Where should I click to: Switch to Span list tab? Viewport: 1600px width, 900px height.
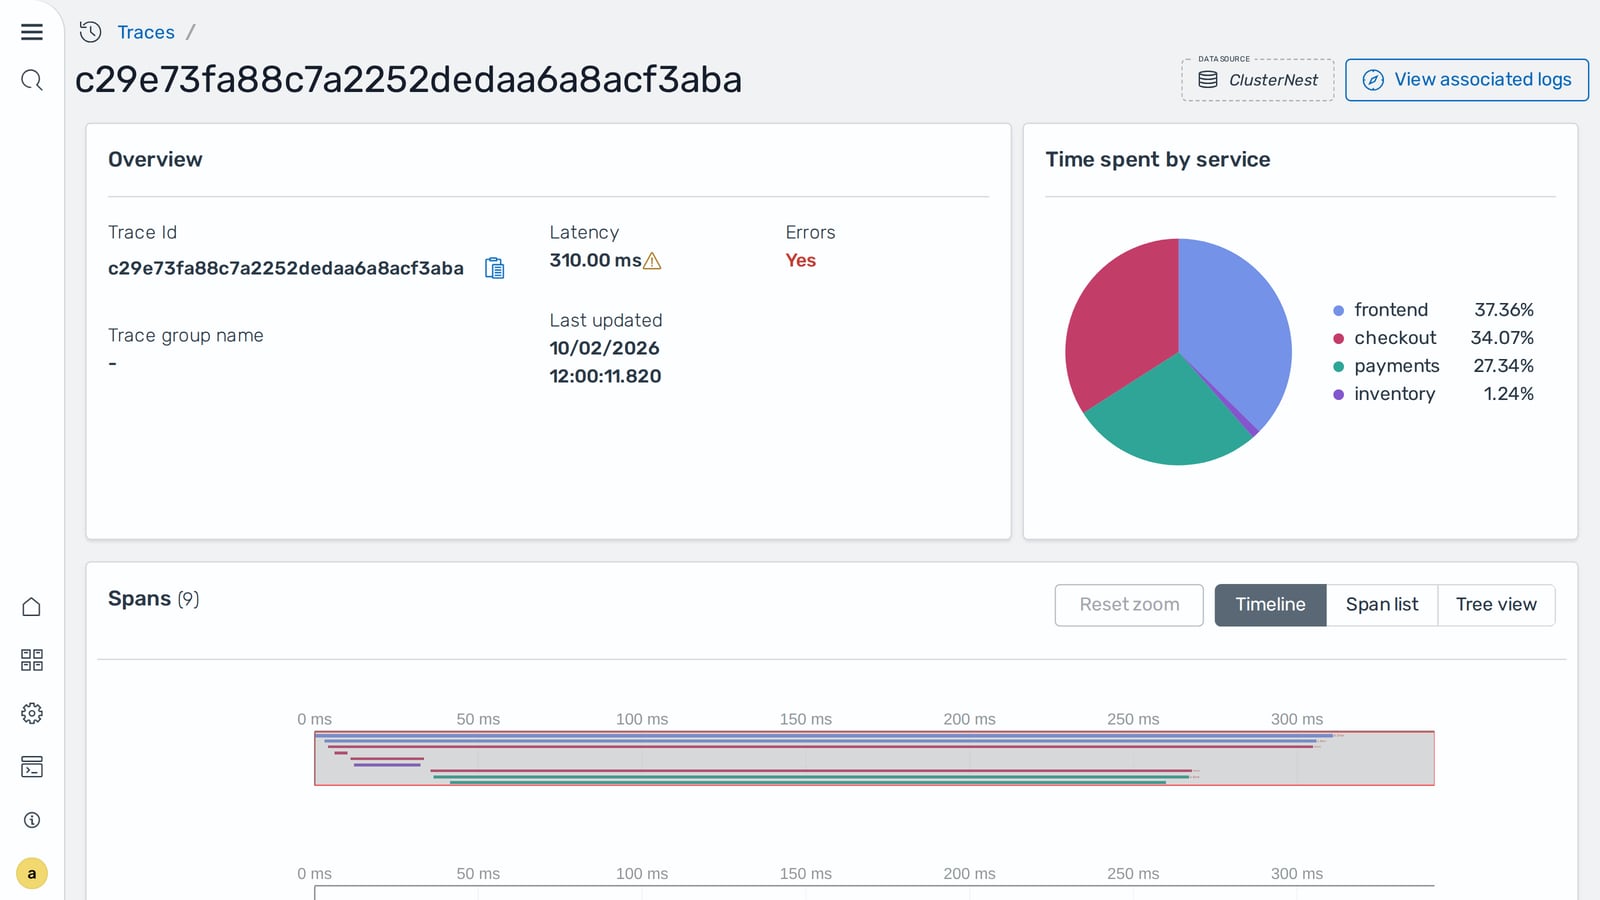[x=1382, y=605]
